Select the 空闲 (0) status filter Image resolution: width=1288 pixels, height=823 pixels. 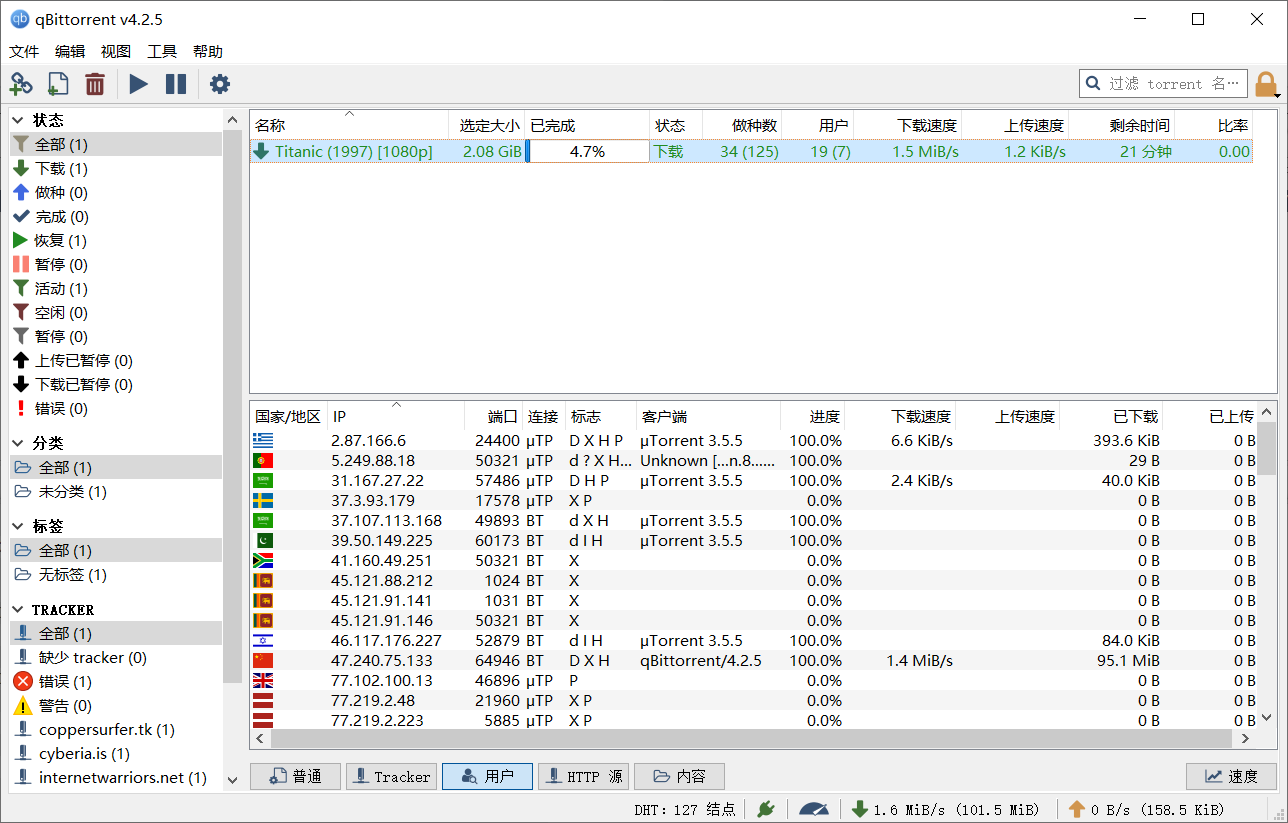[116, 313]
